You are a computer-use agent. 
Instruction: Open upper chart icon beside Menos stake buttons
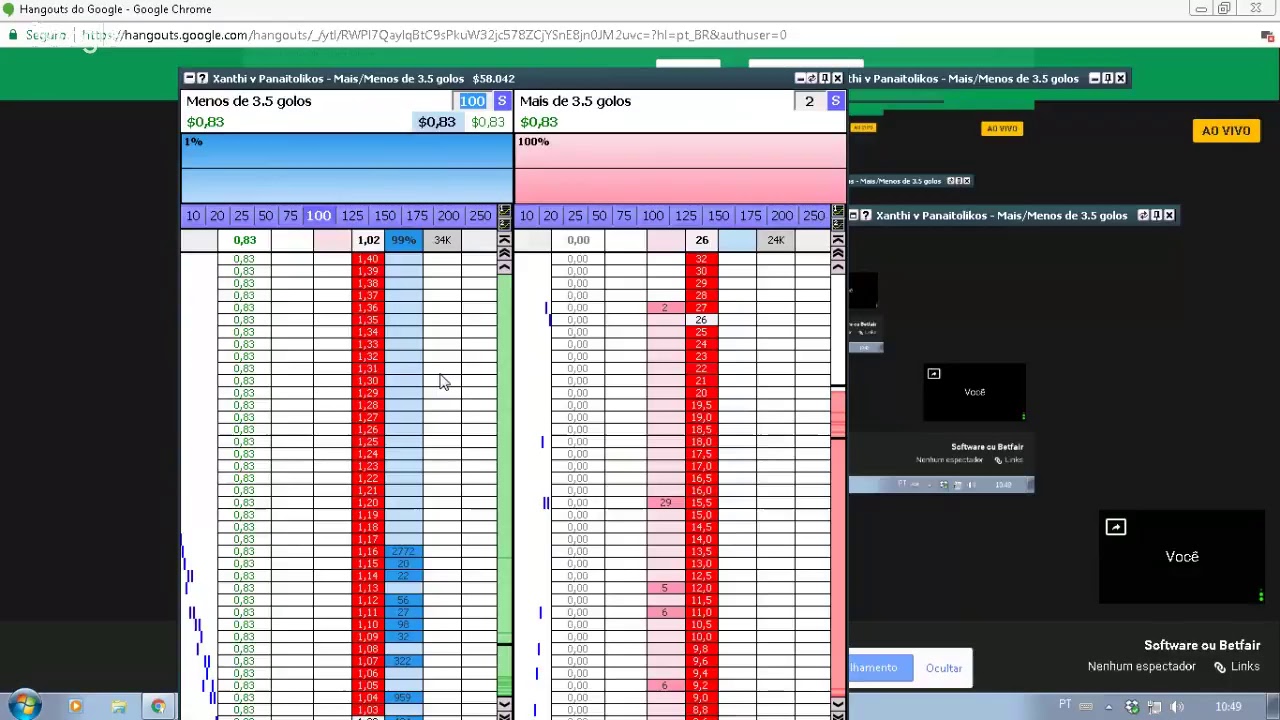click(504, 210)
